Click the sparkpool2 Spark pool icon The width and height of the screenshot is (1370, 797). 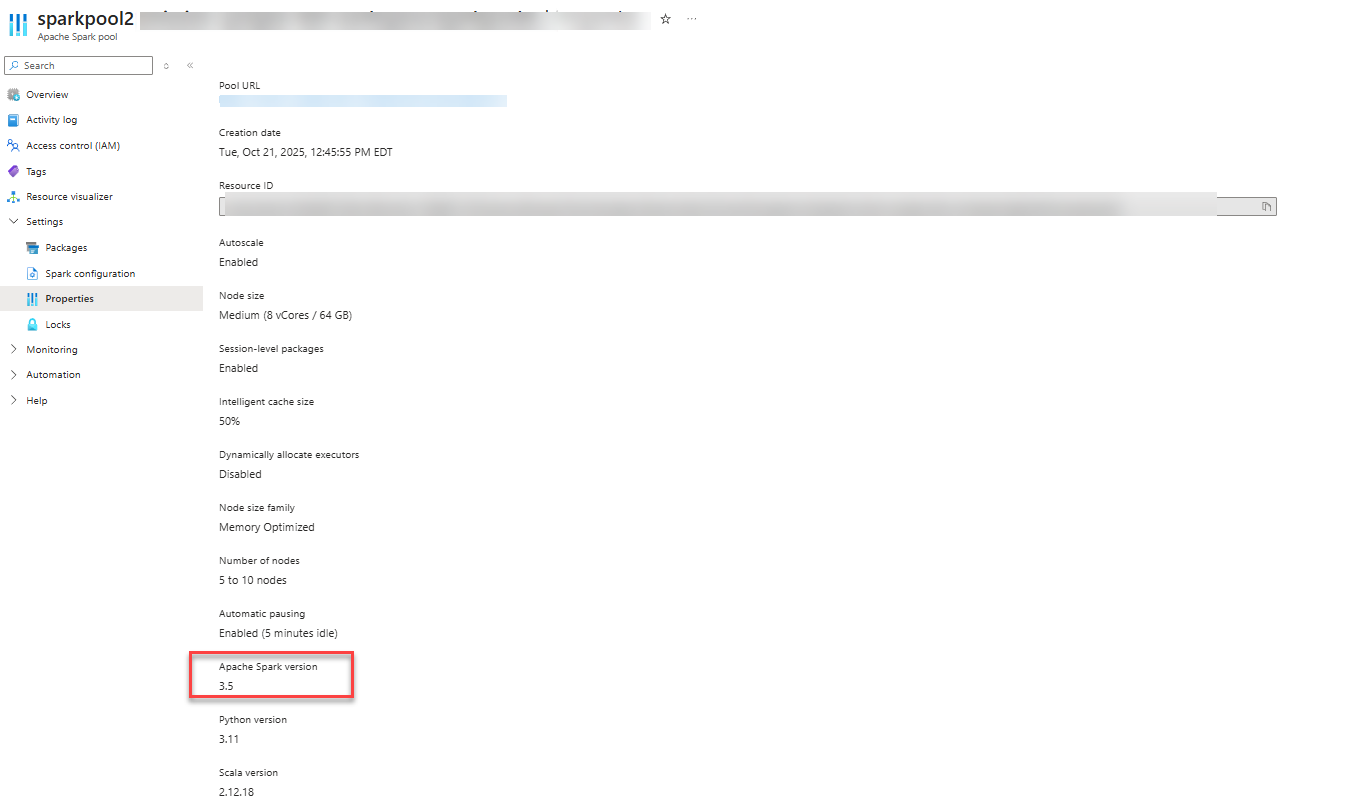18,25
